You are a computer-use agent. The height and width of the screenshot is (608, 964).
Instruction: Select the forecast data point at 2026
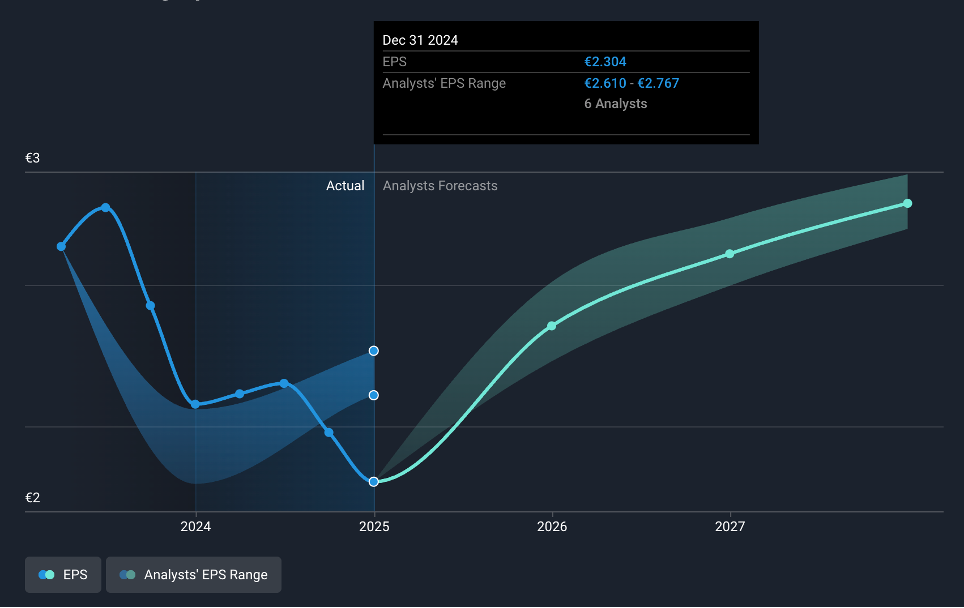coord(551,326)
